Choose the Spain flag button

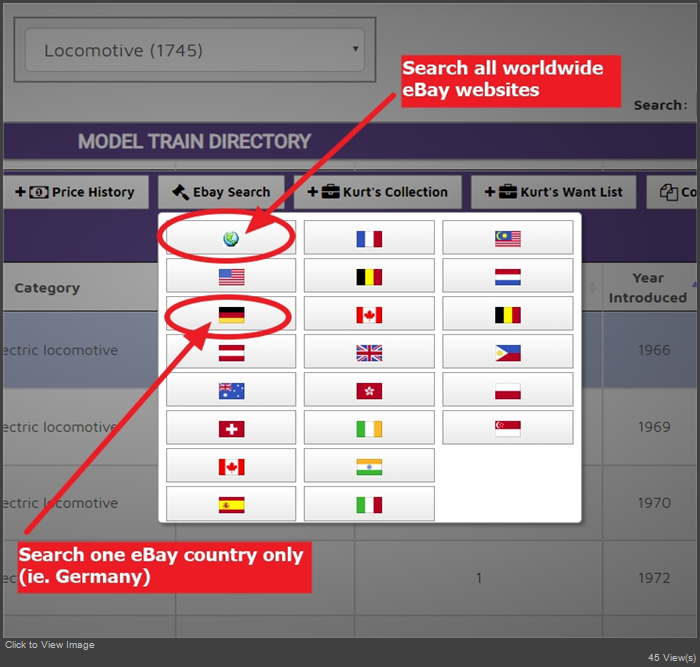[231, 505]
